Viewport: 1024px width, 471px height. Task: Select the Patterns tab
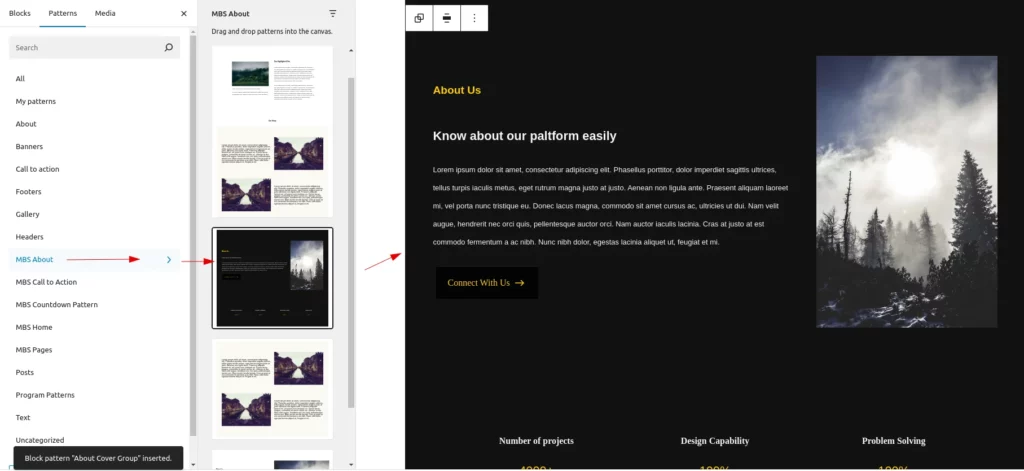tap(62, 14)
